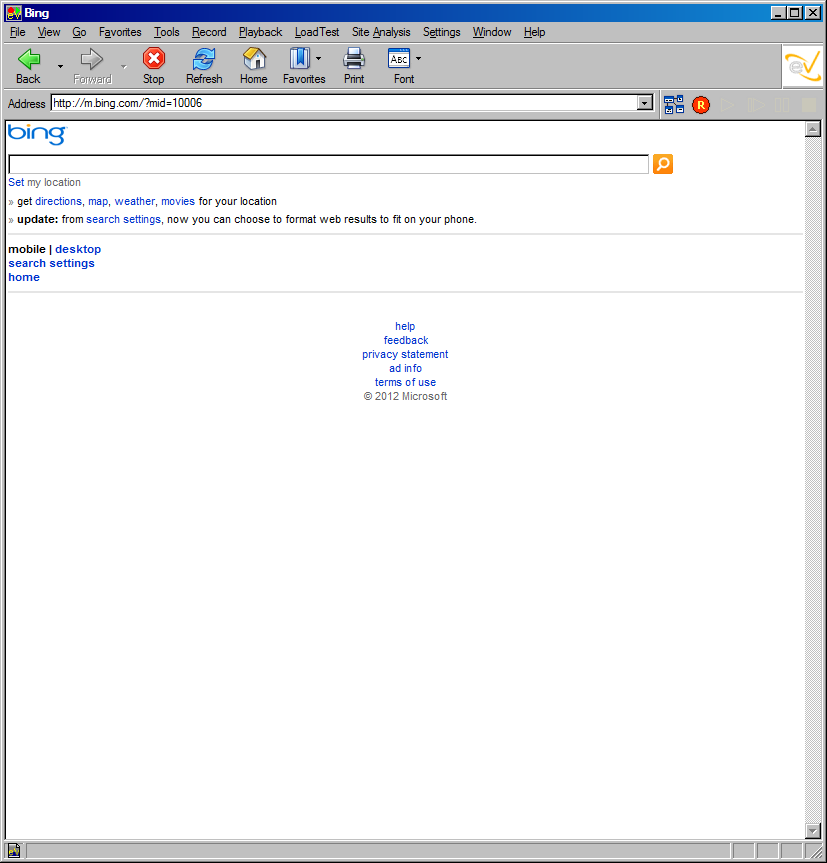Open the File menu
Viewport: 827px width, 863px height.
[x=18, y=32]
